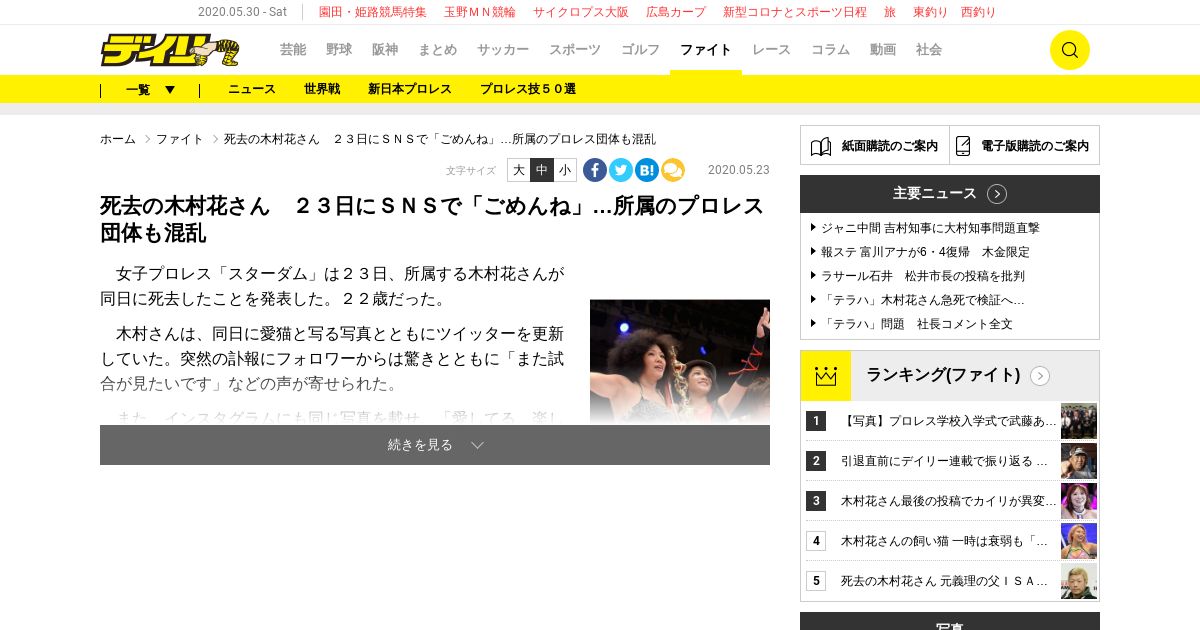Open ranking 1 プロレス学校入学式 article
This screenshot has width=1200, height=630.
pos(948,421)
